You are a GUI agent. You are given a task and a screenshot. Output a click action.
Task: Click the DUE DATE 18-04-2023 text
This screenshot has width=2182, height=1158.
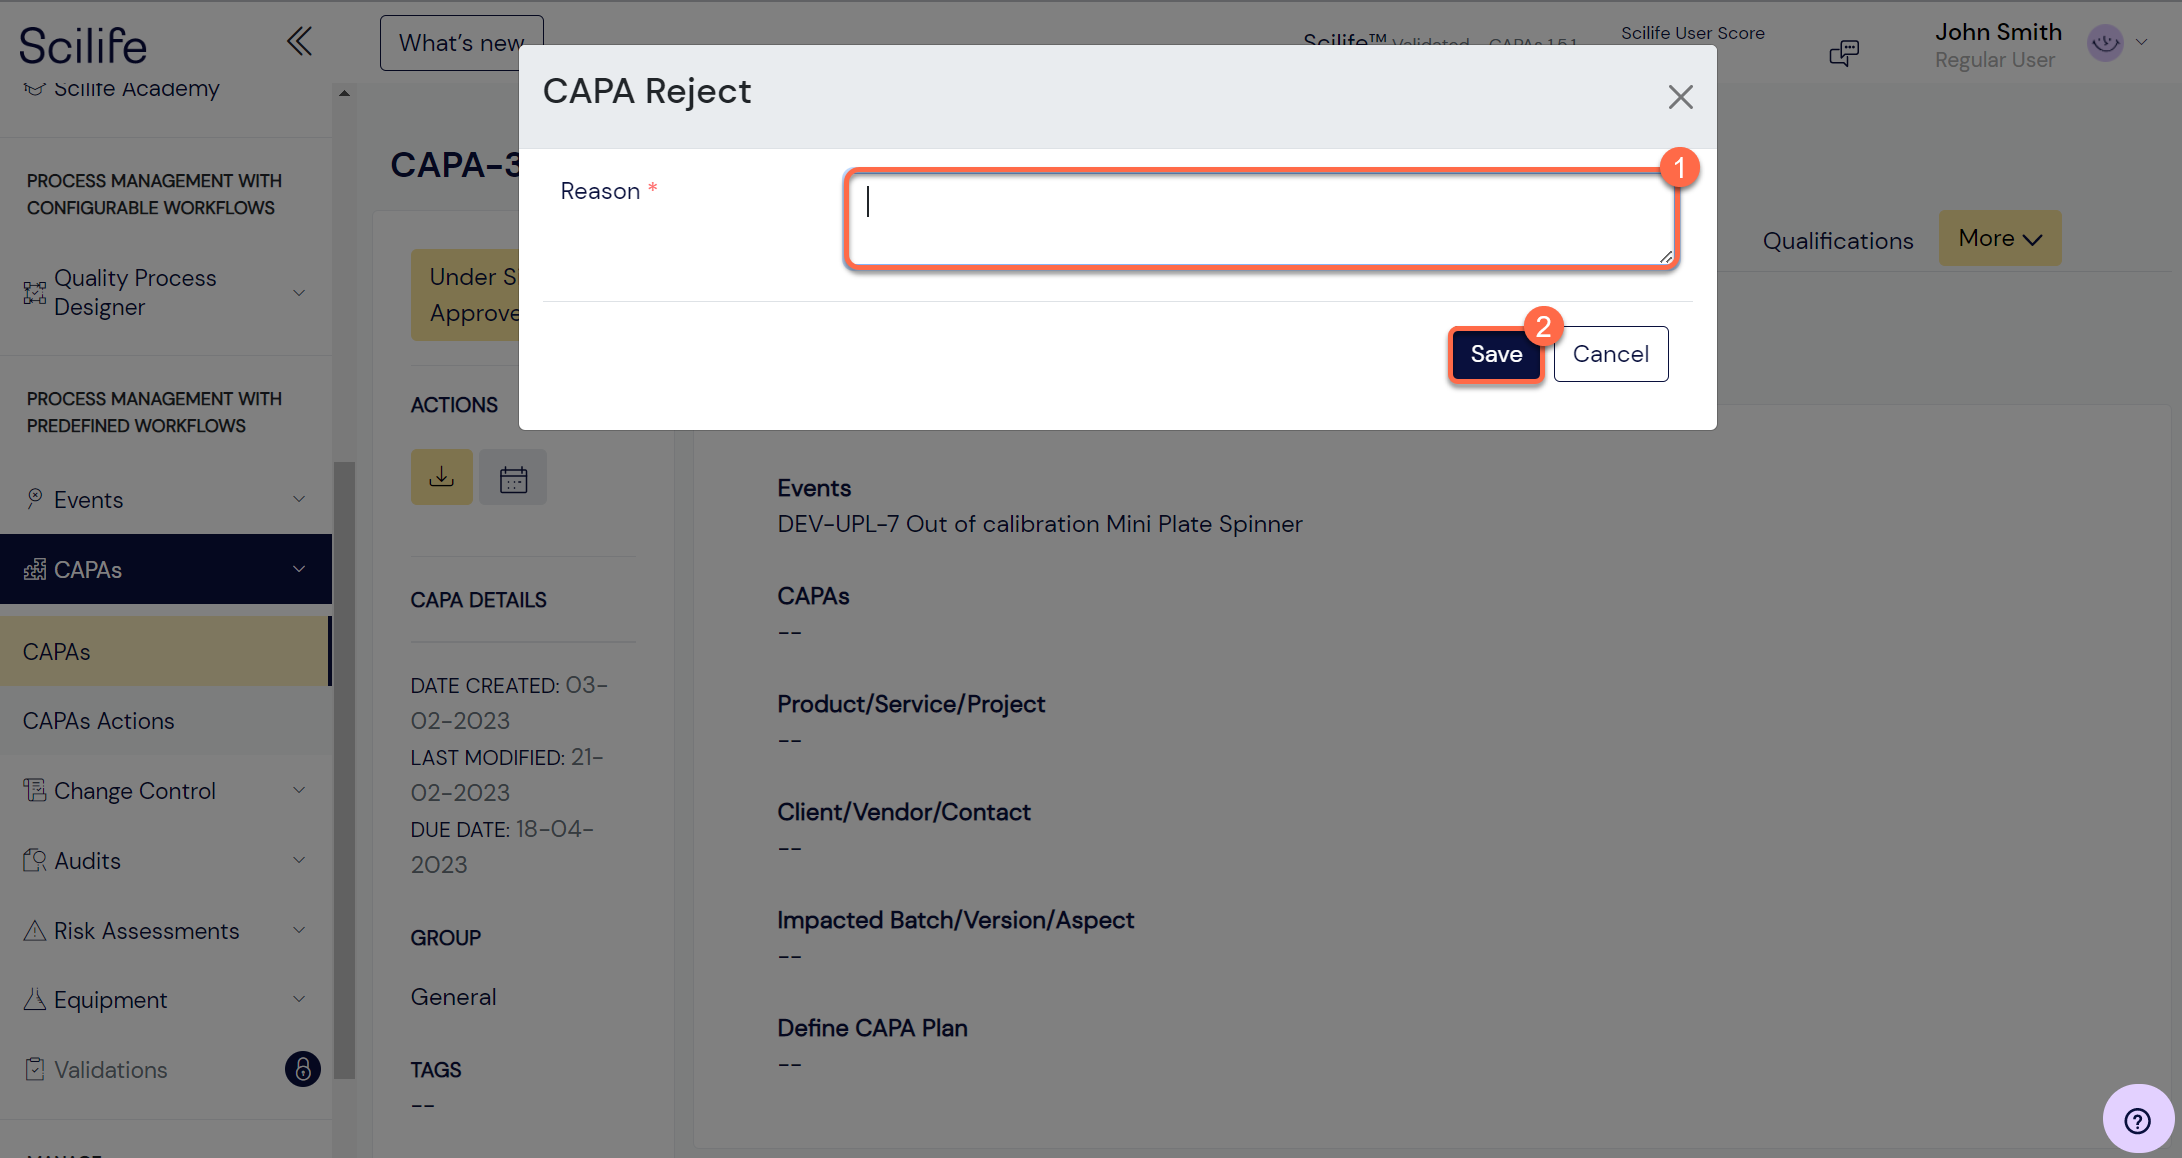(x=502, y=847)
